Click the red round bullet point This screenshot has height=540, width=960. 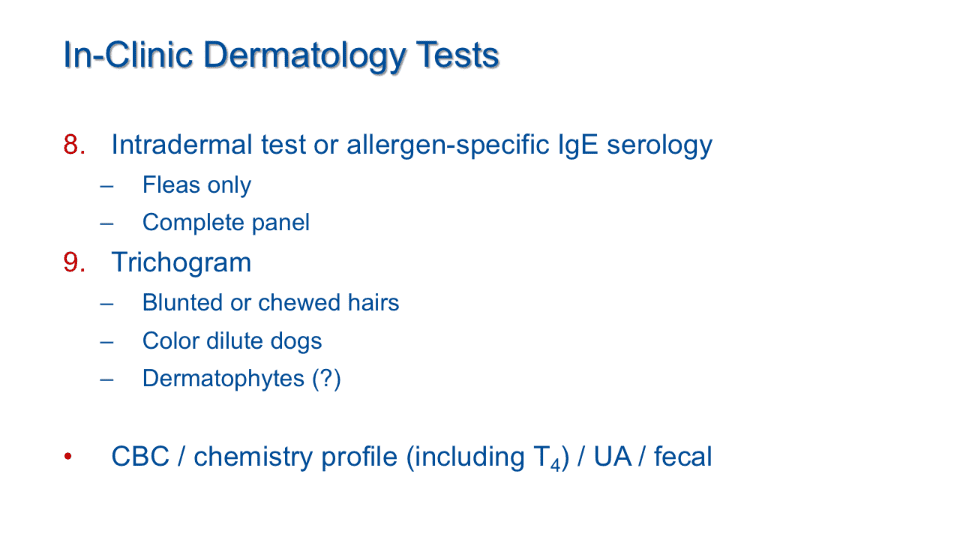click(68, 458)
